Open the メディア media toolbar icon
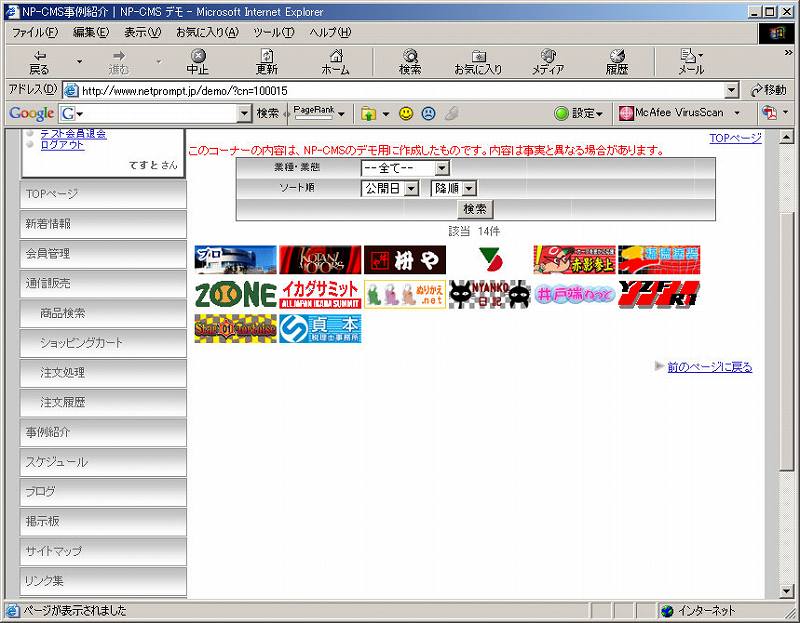This screenshot has width=800, height=623. tap(548, 62)
